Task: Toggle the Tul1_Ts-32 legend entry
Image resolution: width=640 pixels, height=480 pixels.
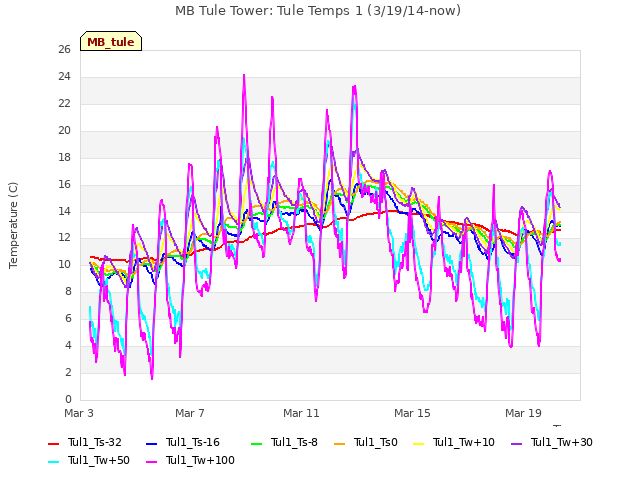Action: click(85, 442)
